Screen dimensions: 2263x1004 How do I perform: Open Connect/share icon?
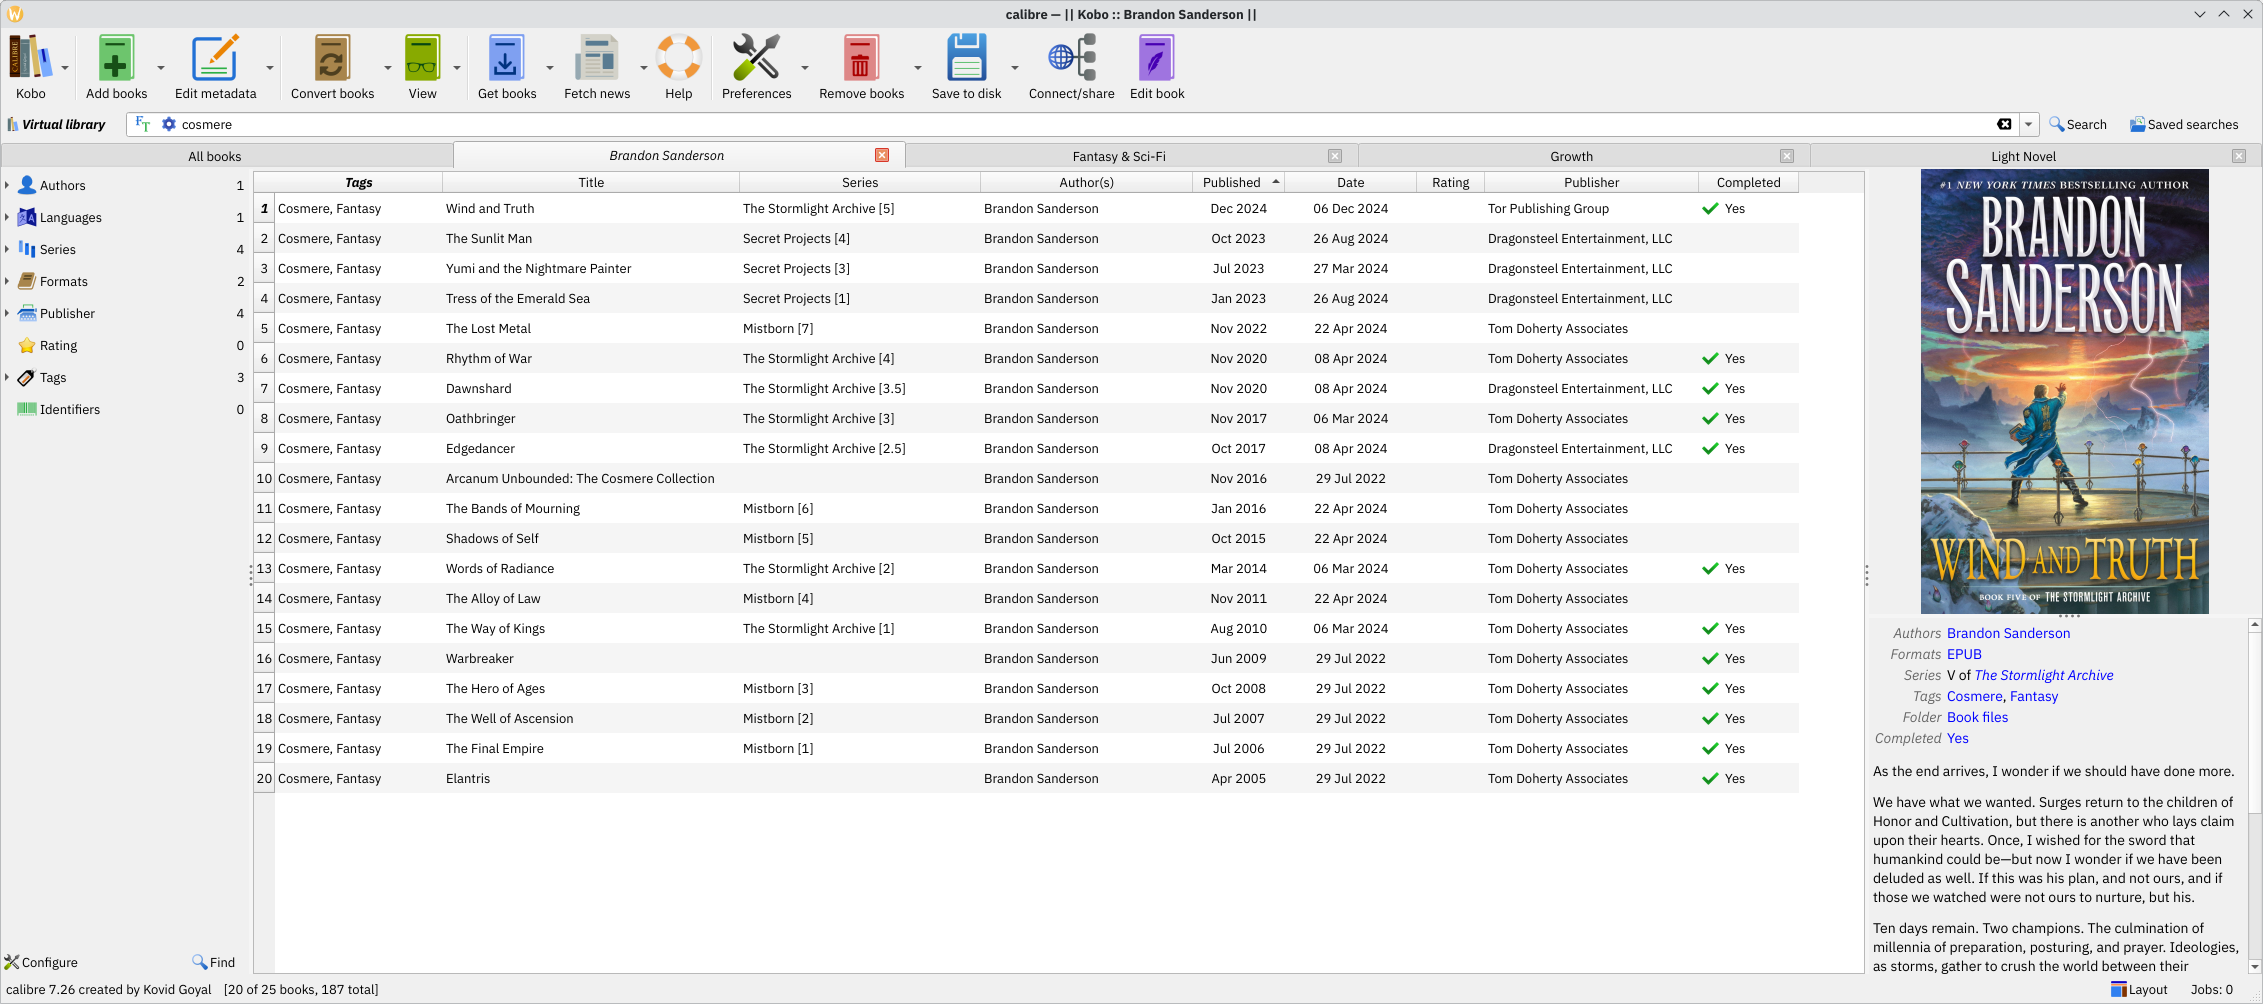point(1071,58)
